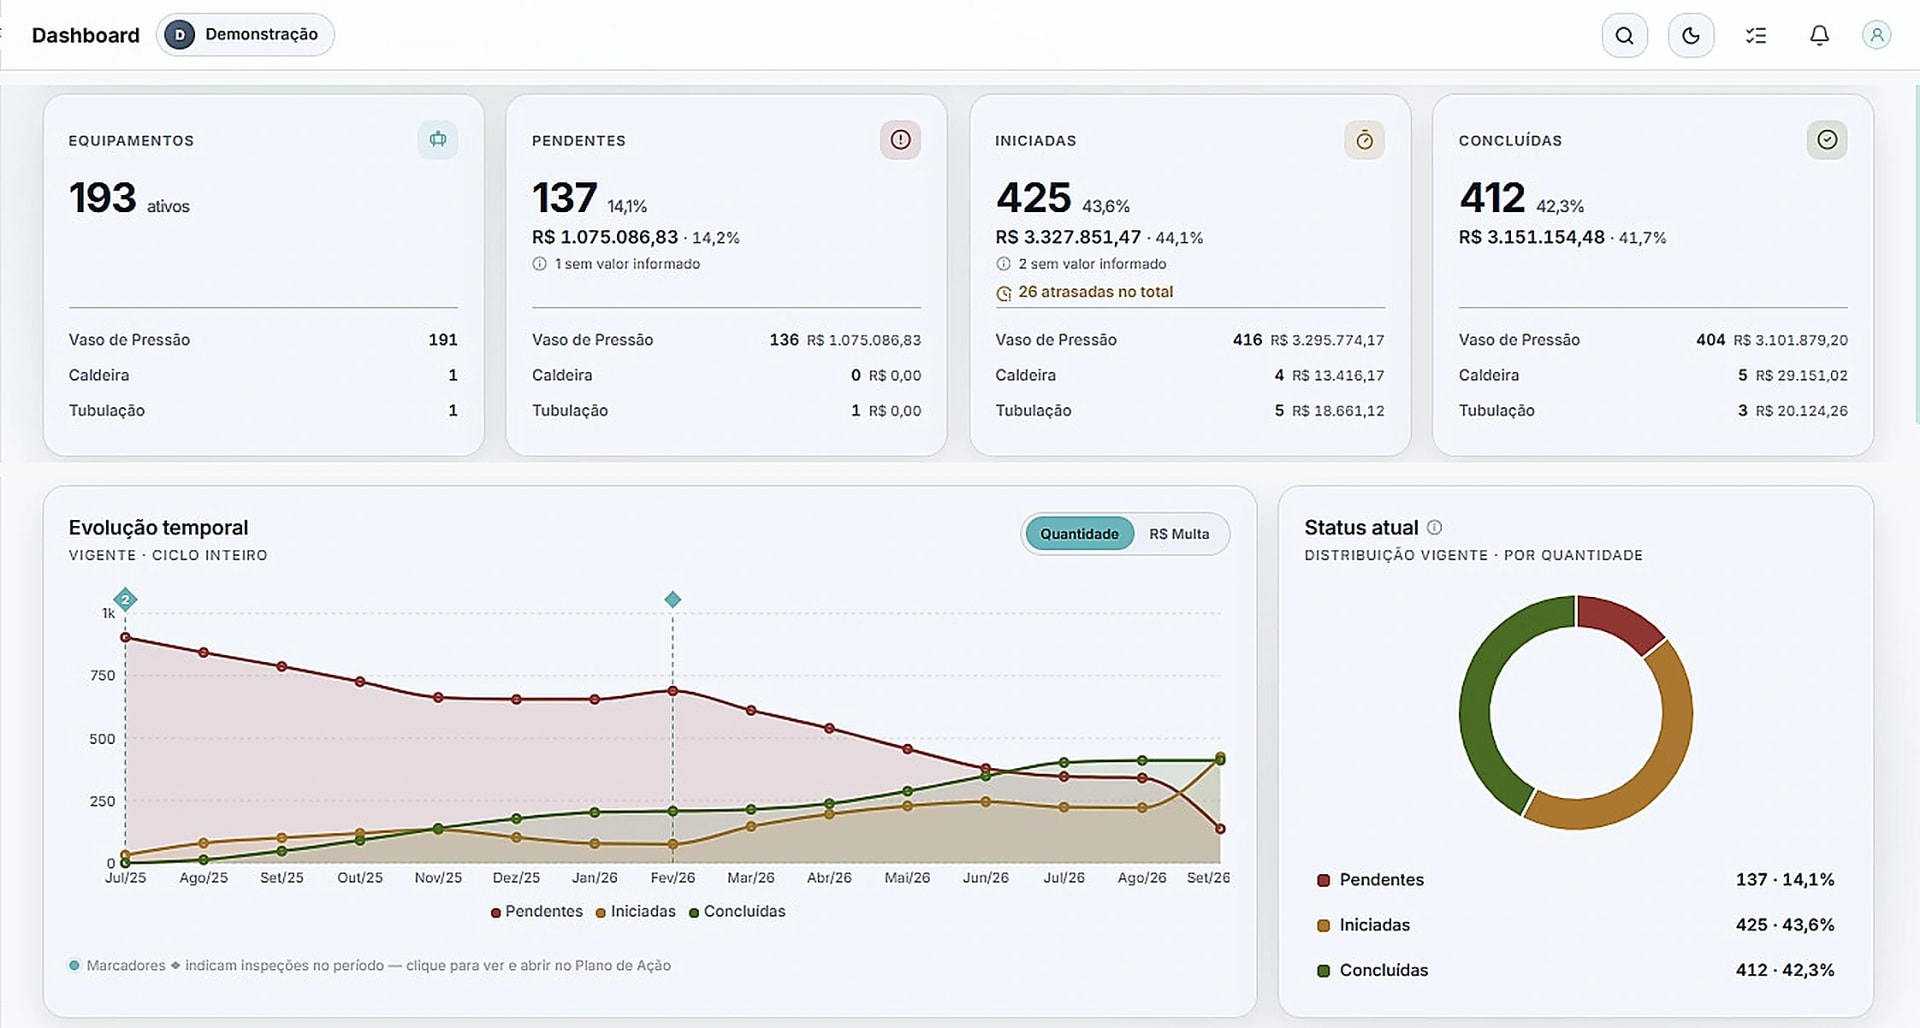Select Vaso de Pressão row under Pendentes
Image resolution: width=1920 pixels, height=1028 pixels.
point(726,340)
